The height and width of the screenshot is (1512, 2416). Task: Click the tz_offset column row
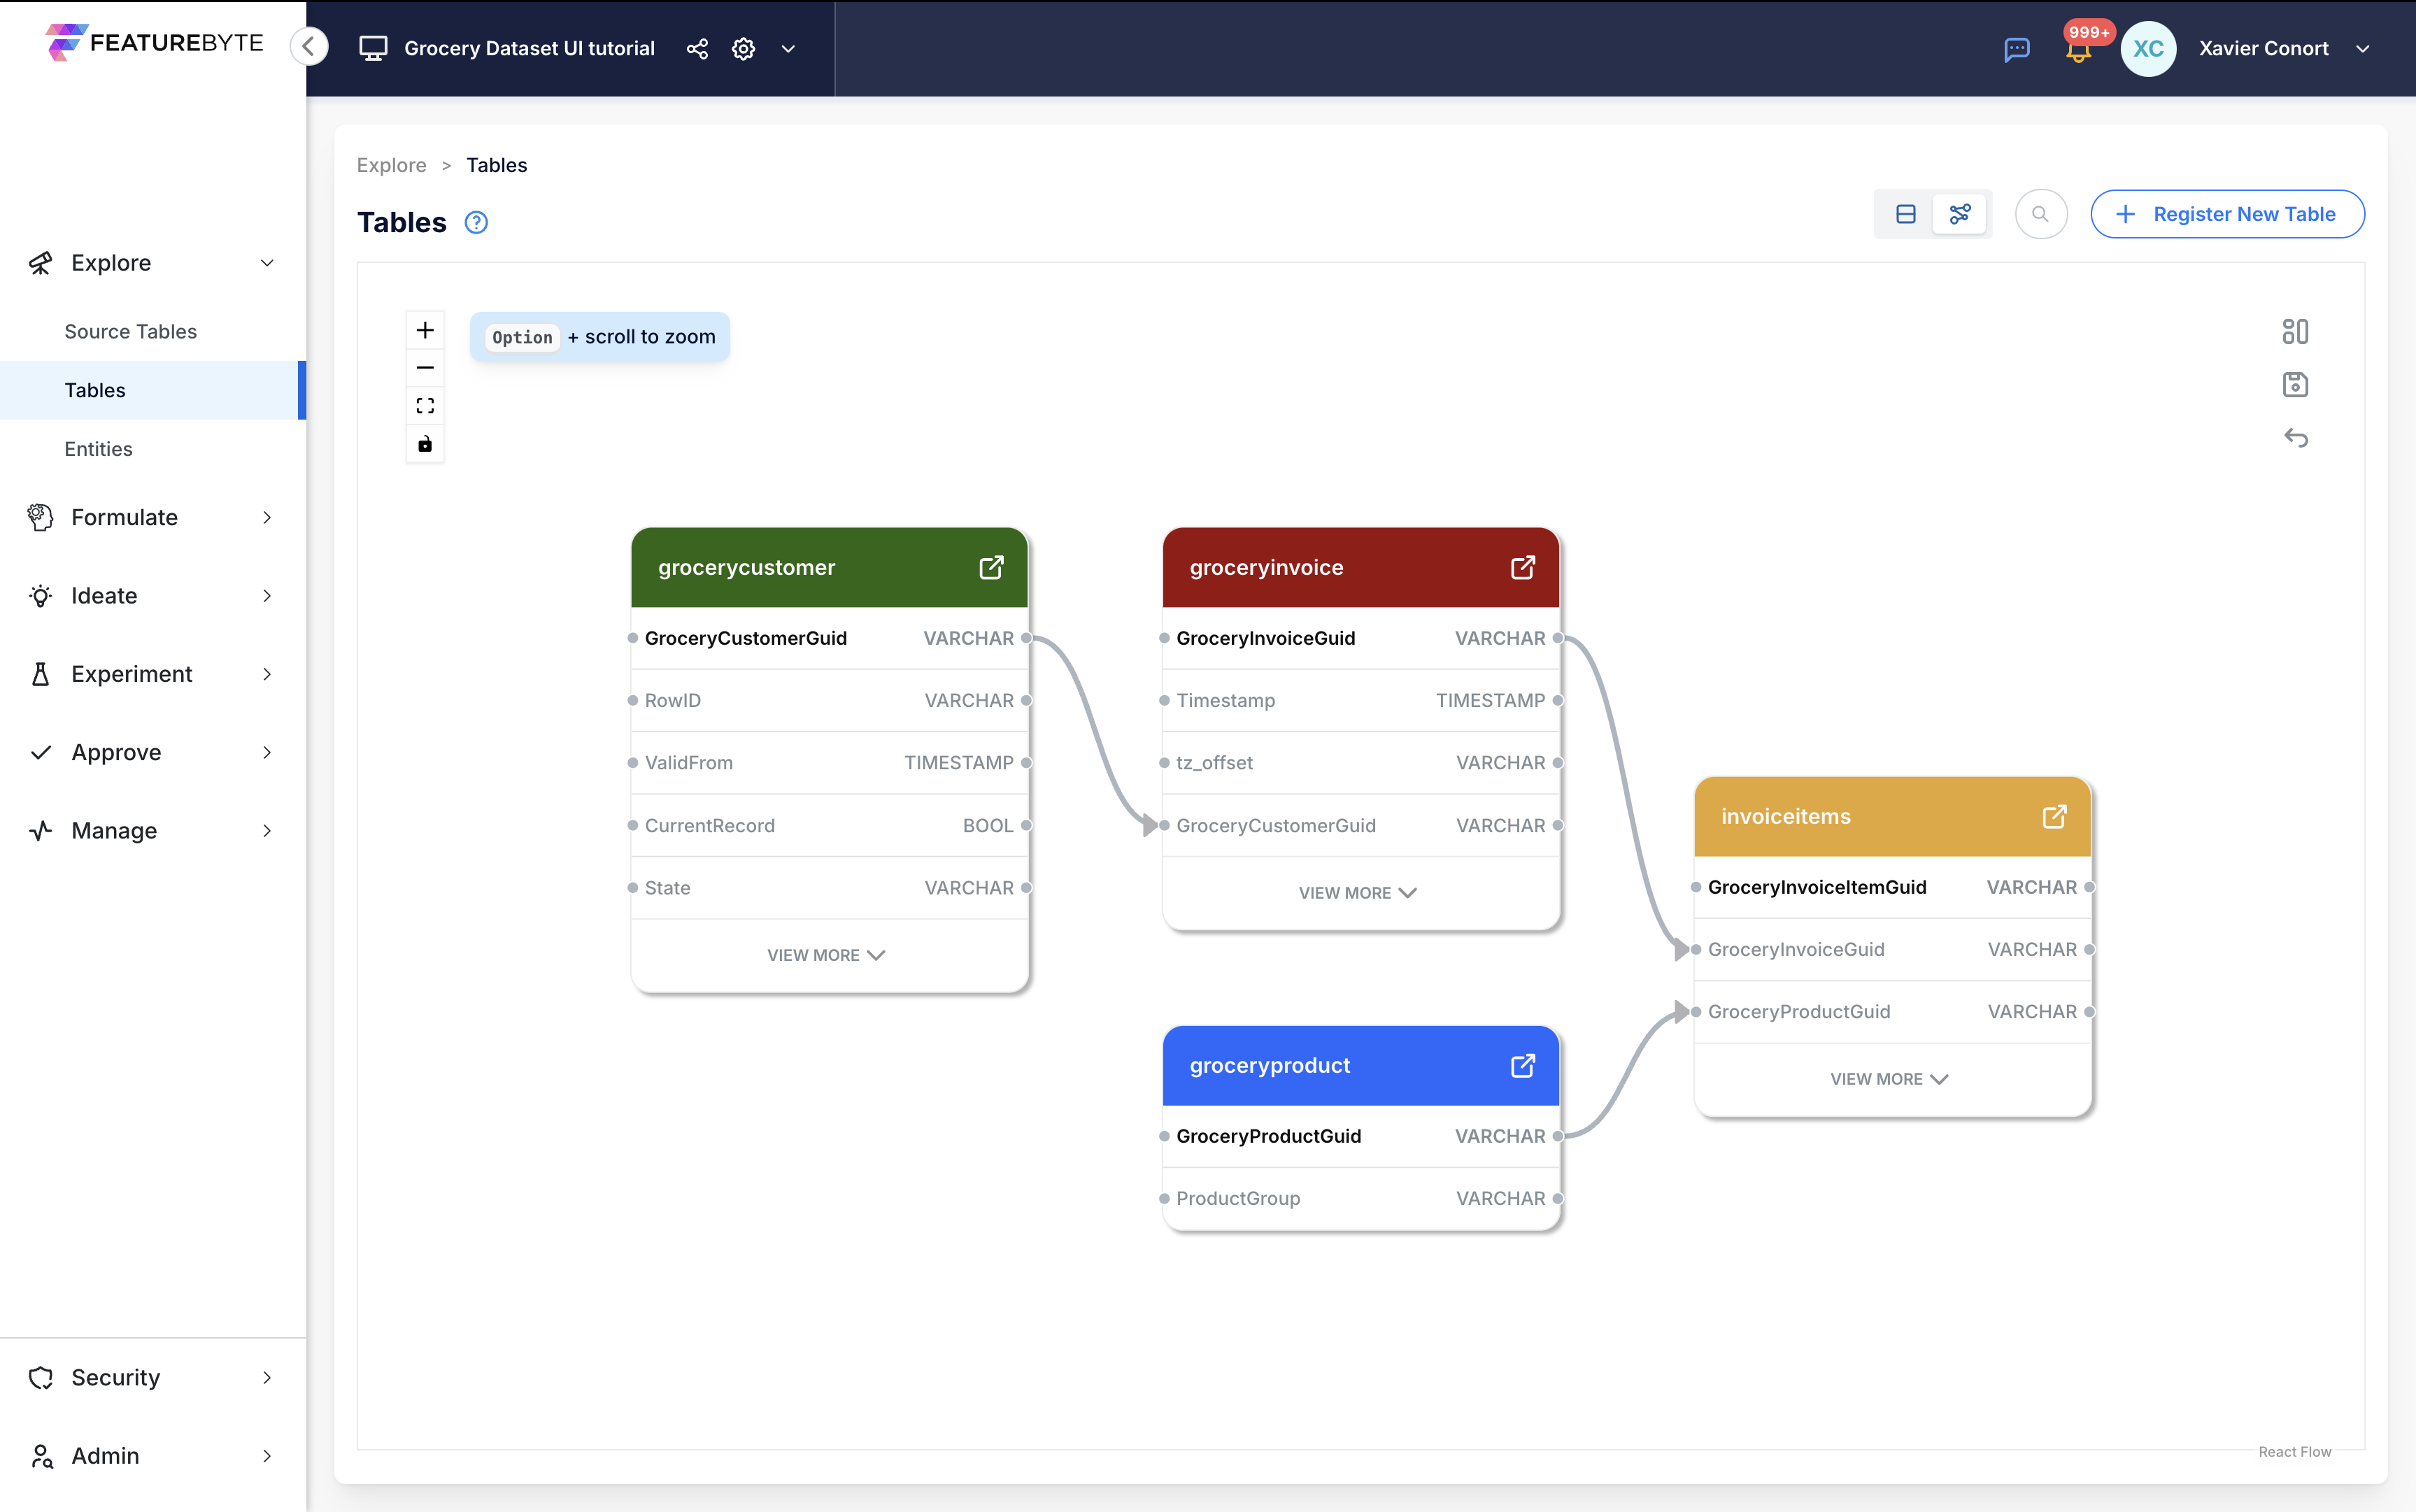coord(1360,763)
